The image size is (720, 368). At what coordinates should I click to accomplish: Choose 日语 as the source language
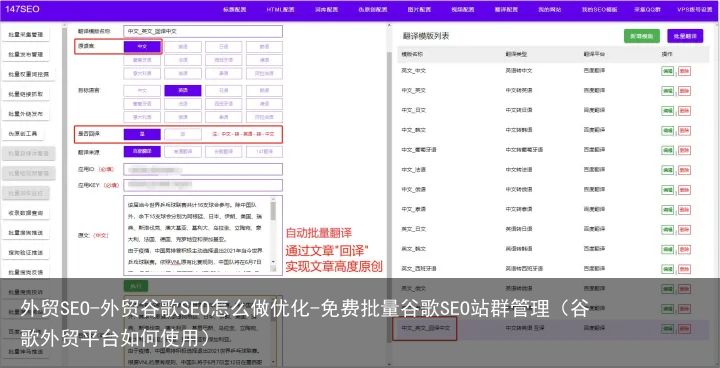point(224,46)
